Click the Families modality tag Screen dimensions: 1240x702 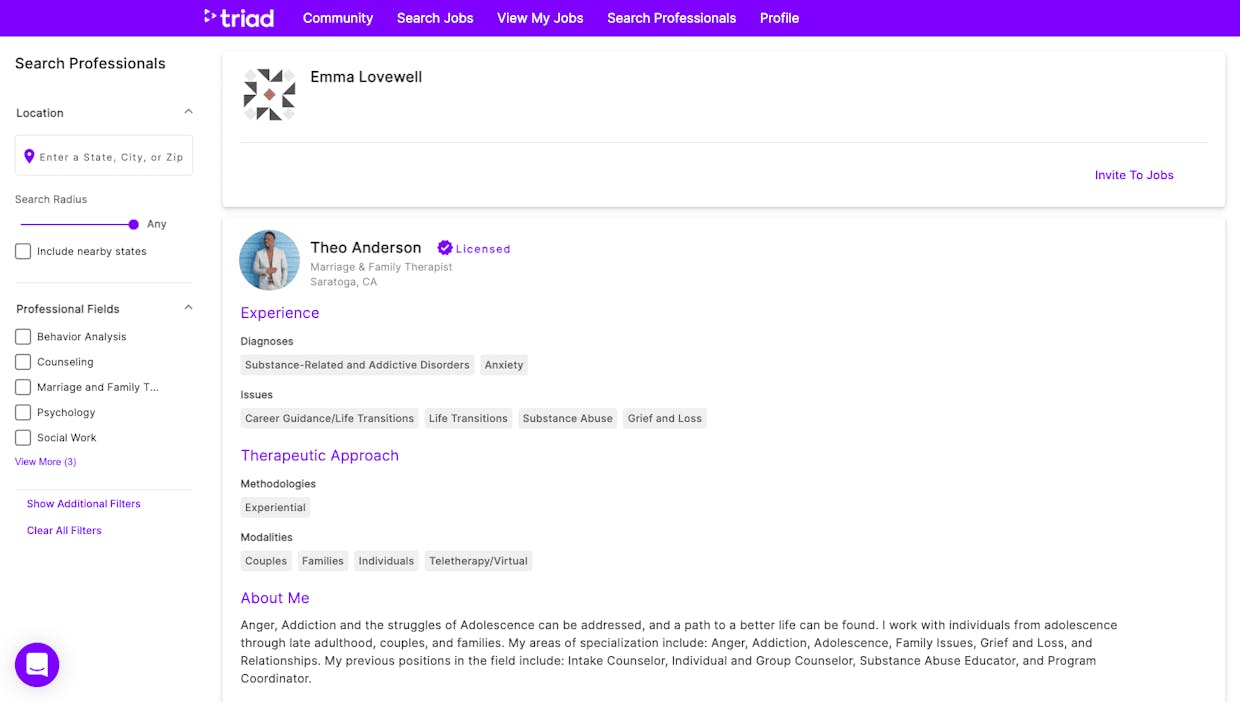323,561
